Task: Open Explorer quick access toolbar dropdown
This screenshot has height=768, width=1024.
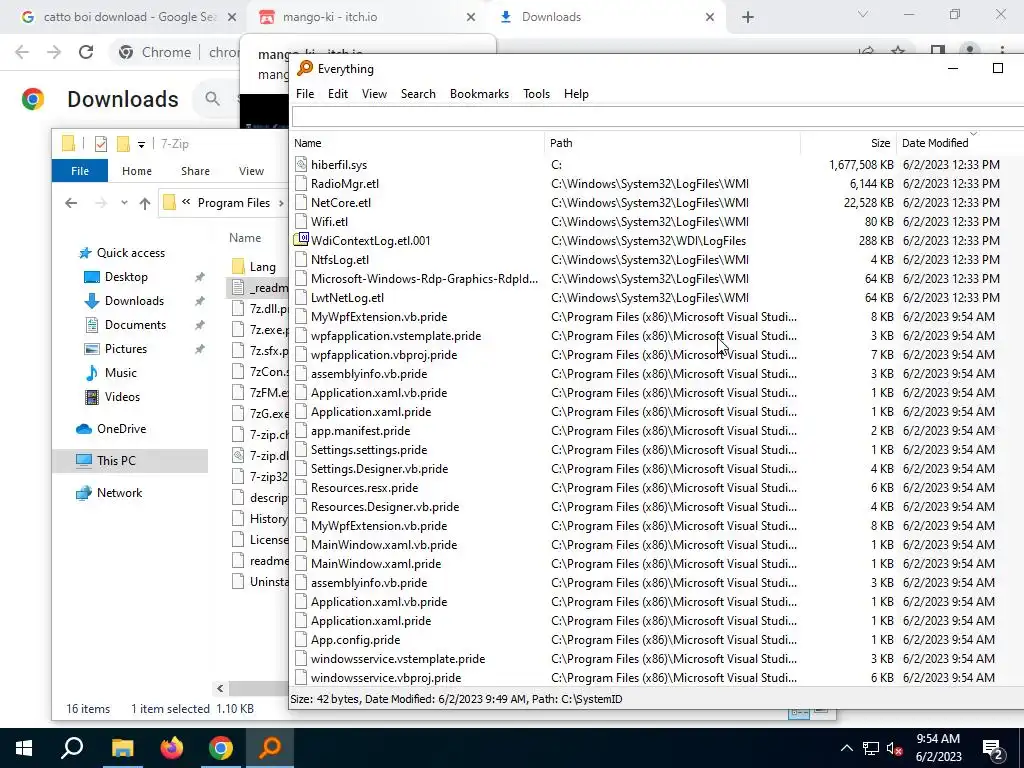Action: 141,144
